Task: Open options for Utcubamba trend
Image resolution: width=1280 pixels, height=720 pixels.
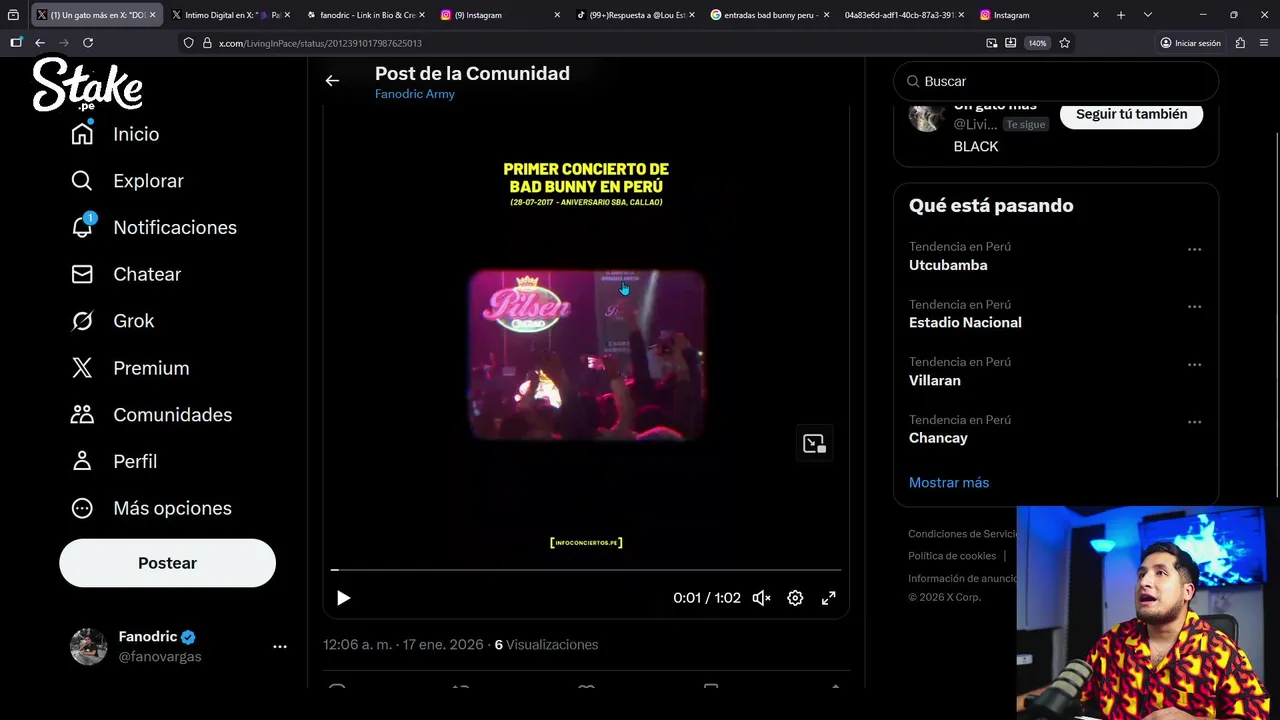Action: [1194, 249]
